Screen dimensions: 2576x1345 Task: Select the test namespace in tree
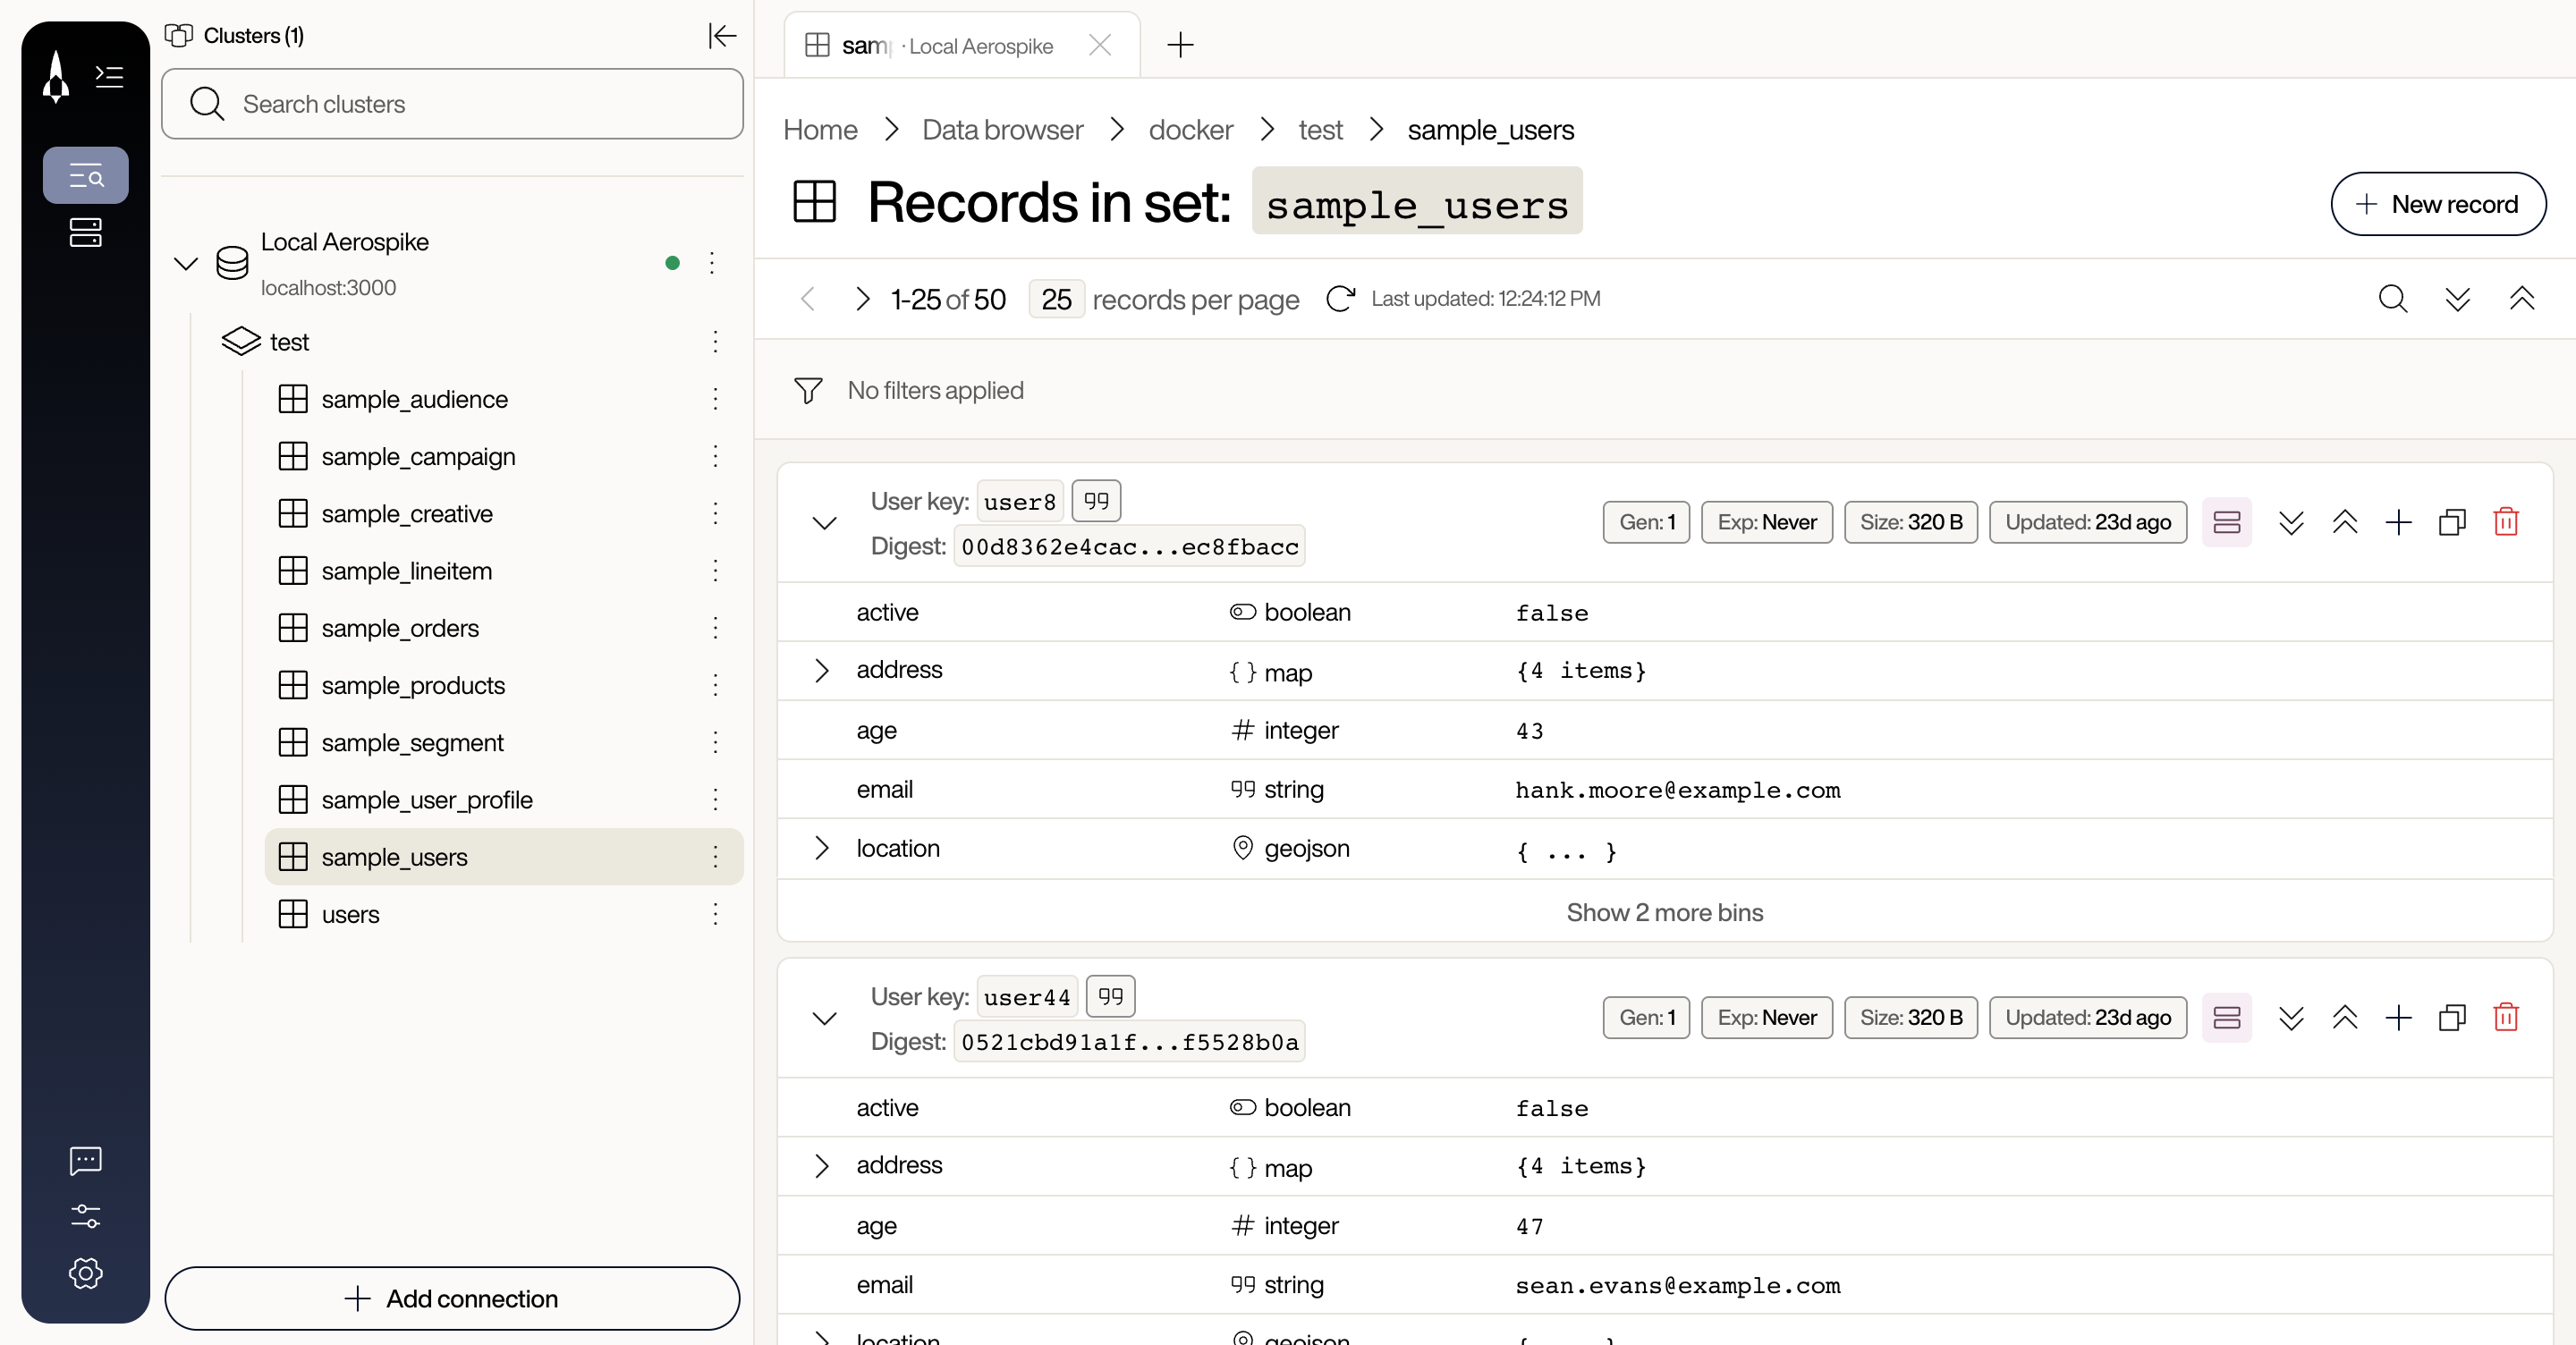289,342
